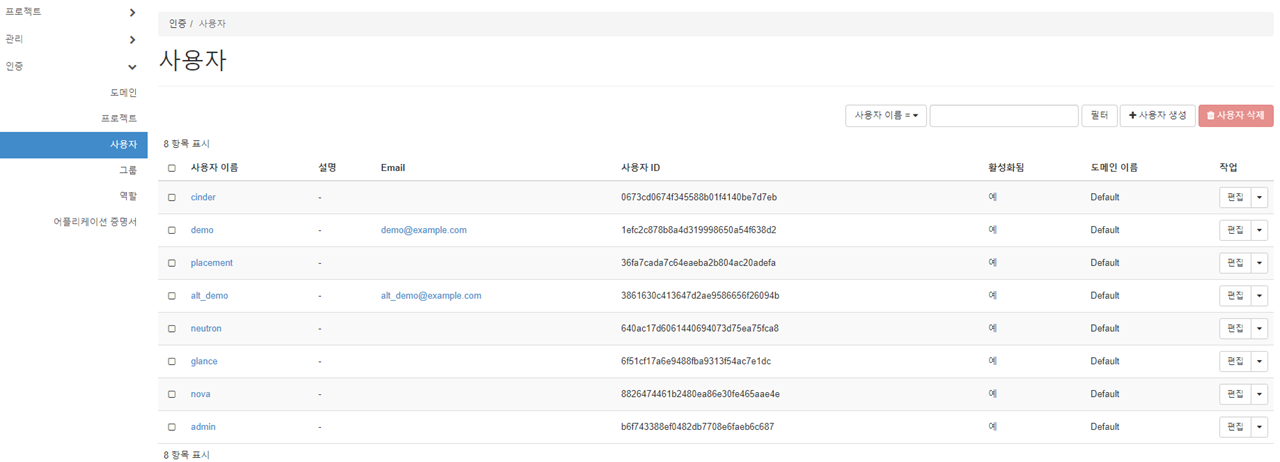Screen dimensions: 1280x462
Task: Collapse the 인증 sidebar section chevron
Action: click(x=133, y=67)
